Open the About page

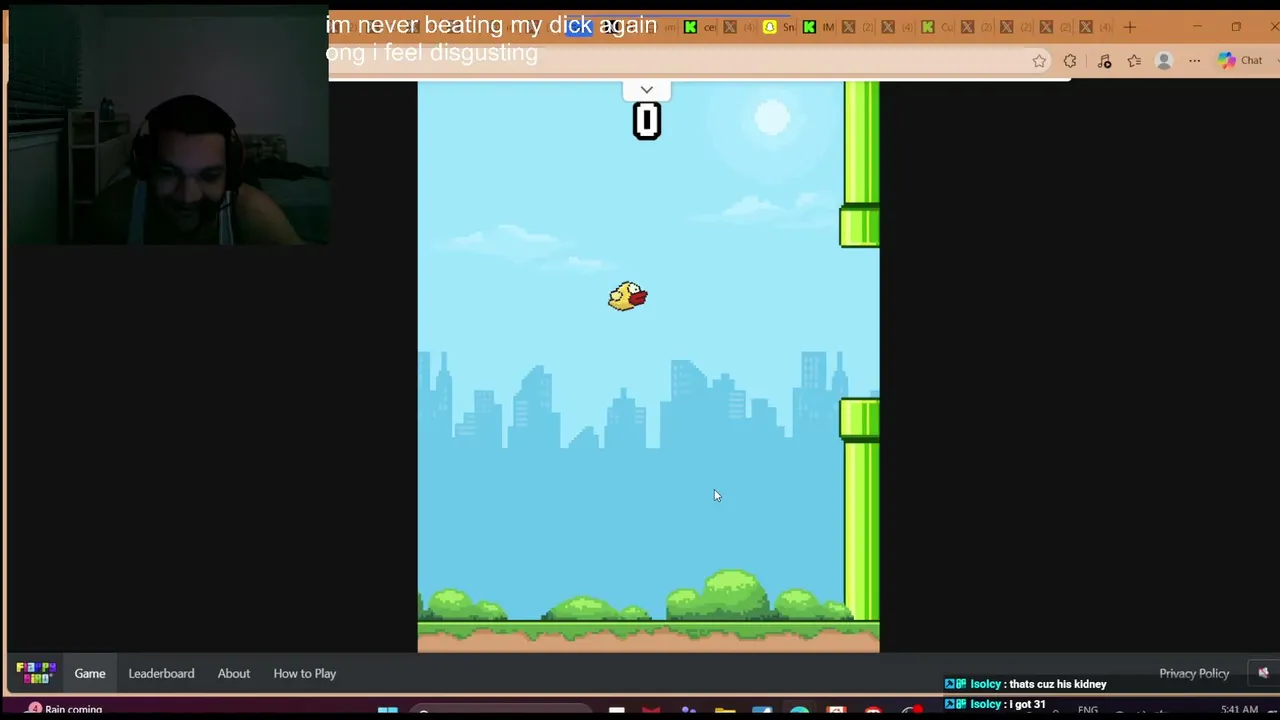point(234,673)
